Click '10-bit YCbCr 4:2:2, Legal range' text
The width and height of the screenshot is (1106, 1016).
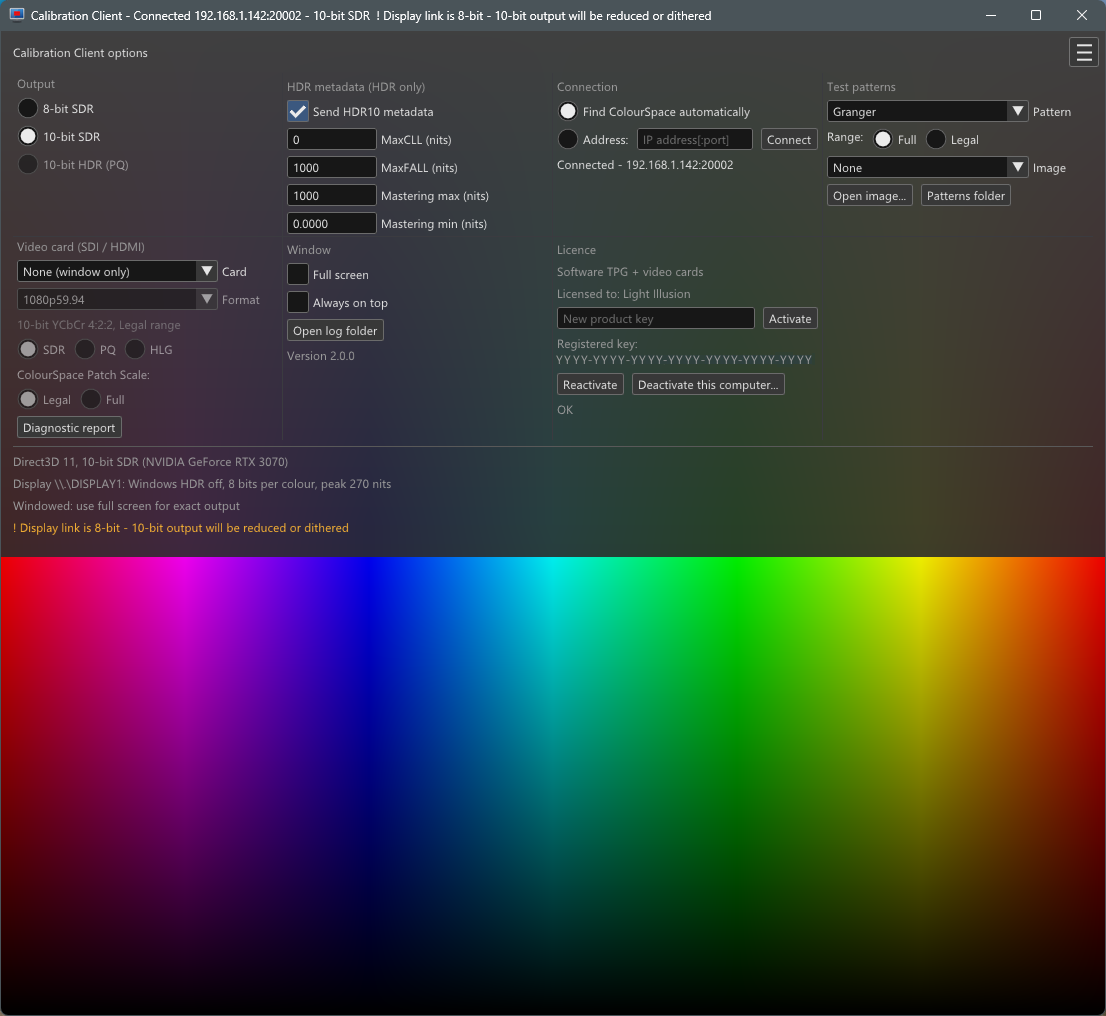[x=99, y=325]
